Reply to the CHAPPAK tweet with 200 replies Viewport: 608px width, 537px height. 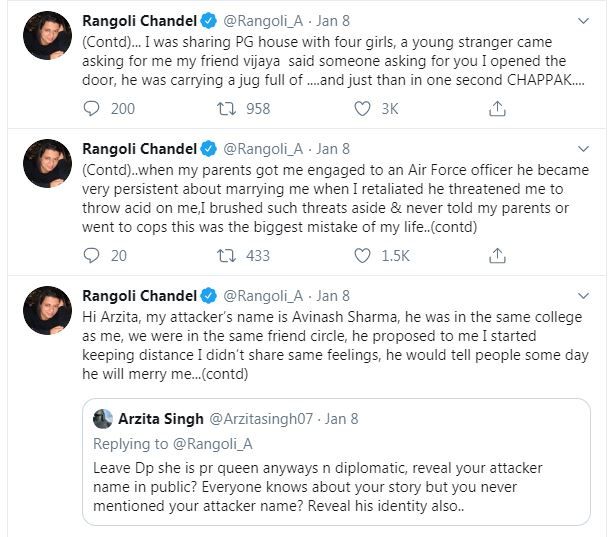coord(91,108)
